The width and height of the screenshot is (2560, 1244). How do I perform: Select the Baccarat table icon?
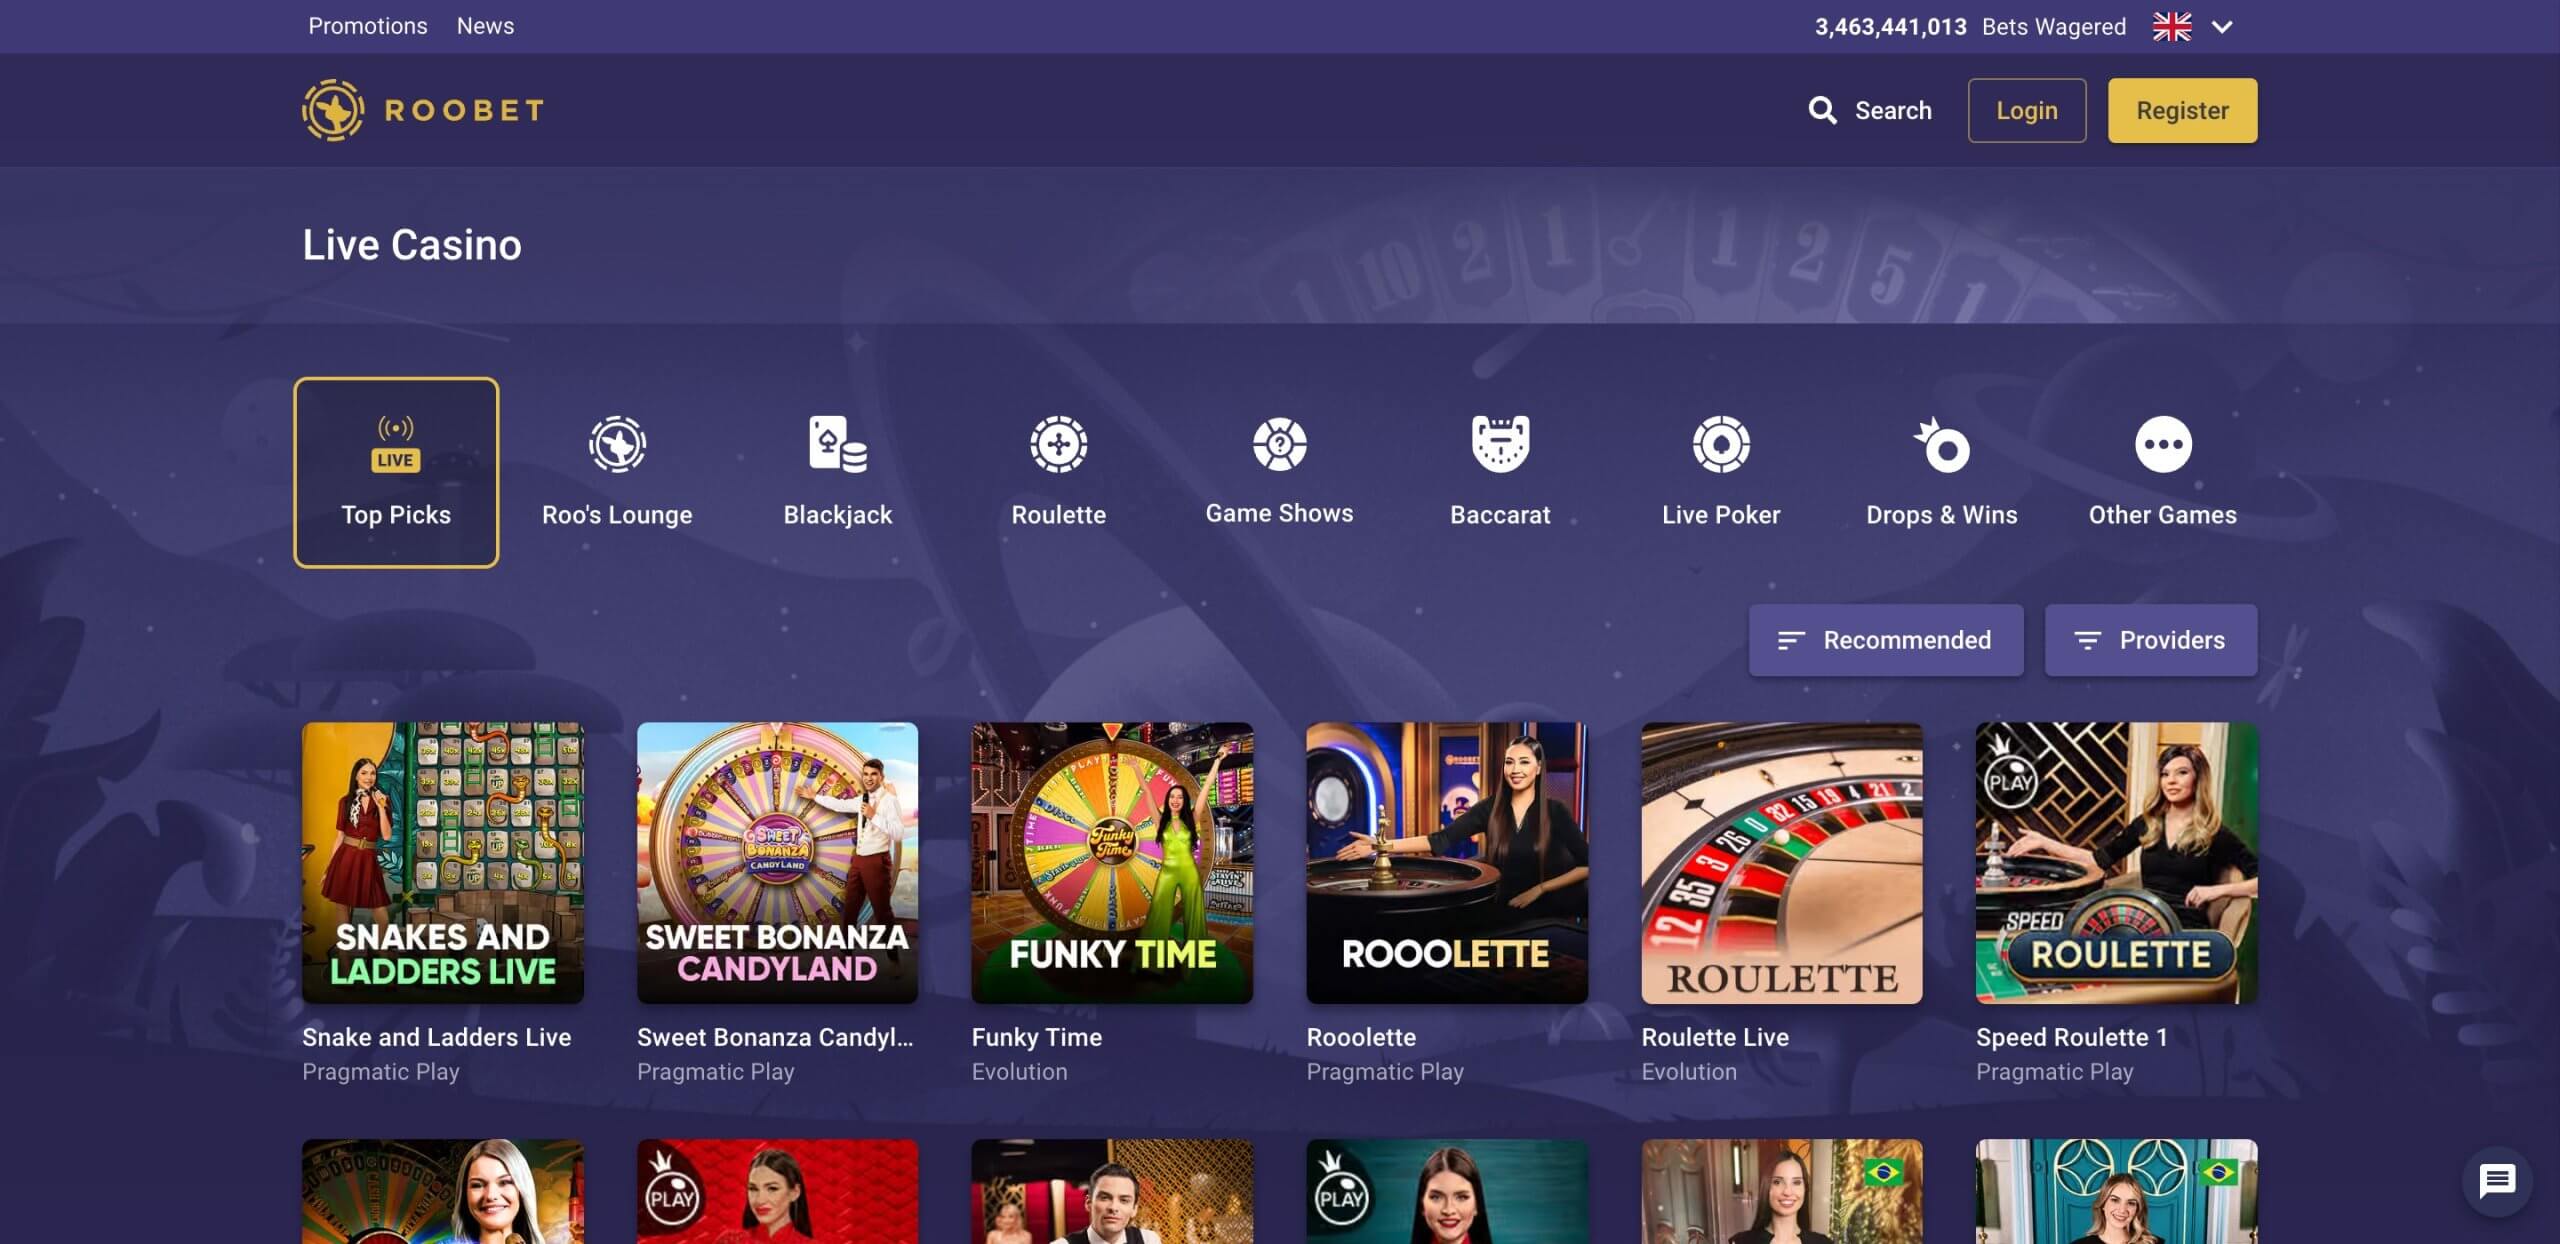coord(1500,444)
